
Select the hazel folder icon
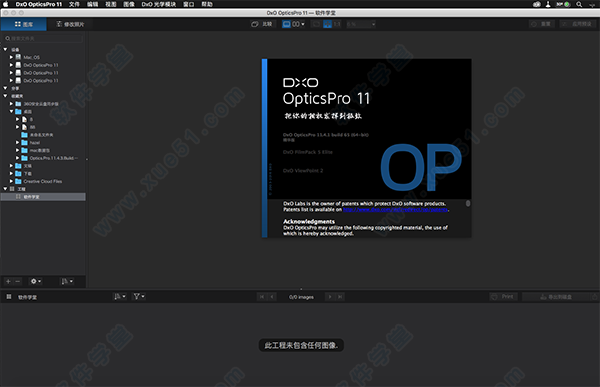coord(24,142)
